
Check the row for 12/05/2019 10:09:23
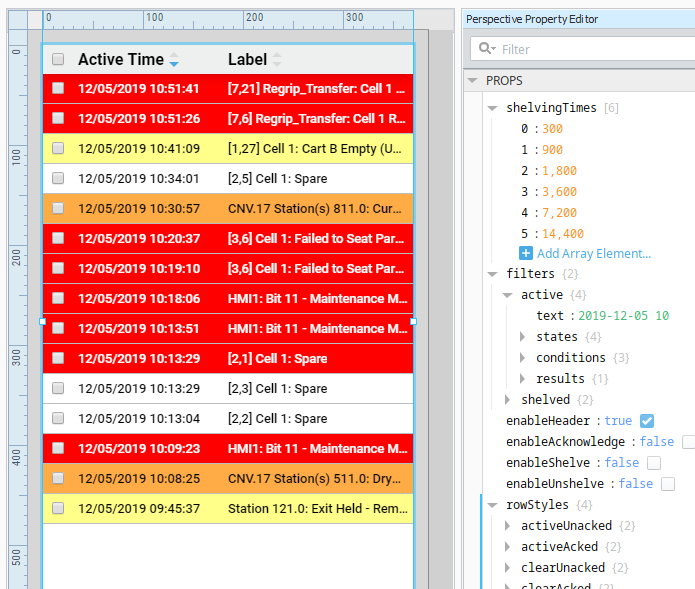click(58, 448)
